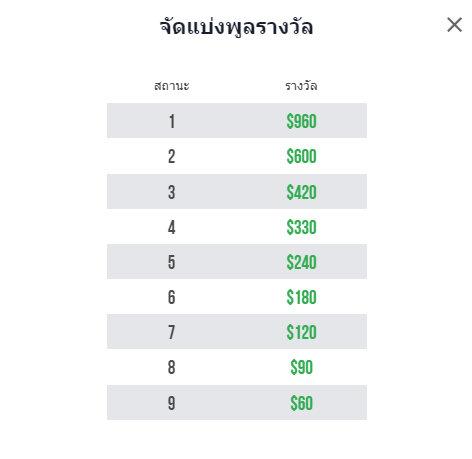
Task: Select rank number 6 cell
Action: pyautogui.click(x=171, y=297)
